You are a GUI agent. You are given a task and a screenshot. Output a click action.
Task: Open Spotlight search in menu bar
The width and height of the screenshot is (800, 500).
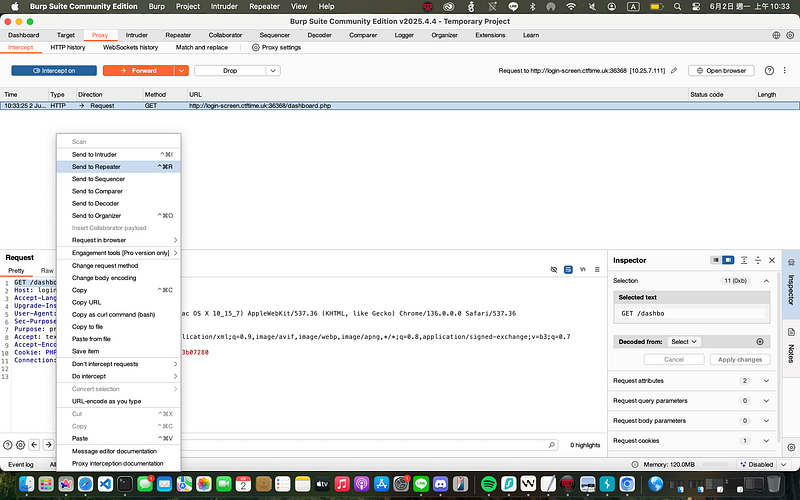(x=677, y=7)
